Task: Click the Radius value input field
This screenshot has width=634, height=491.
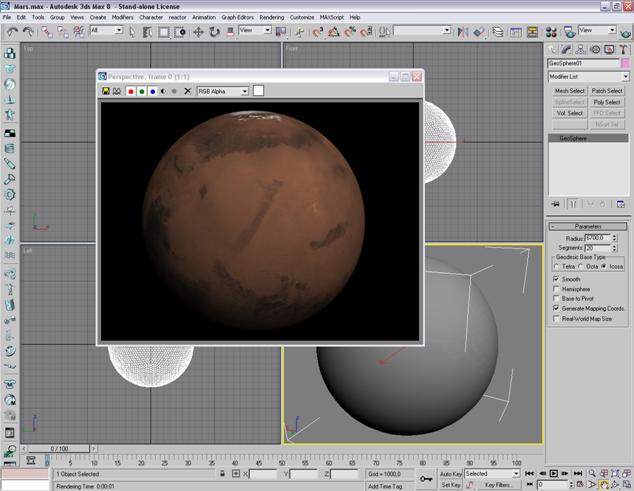Action: coord(597,239)
